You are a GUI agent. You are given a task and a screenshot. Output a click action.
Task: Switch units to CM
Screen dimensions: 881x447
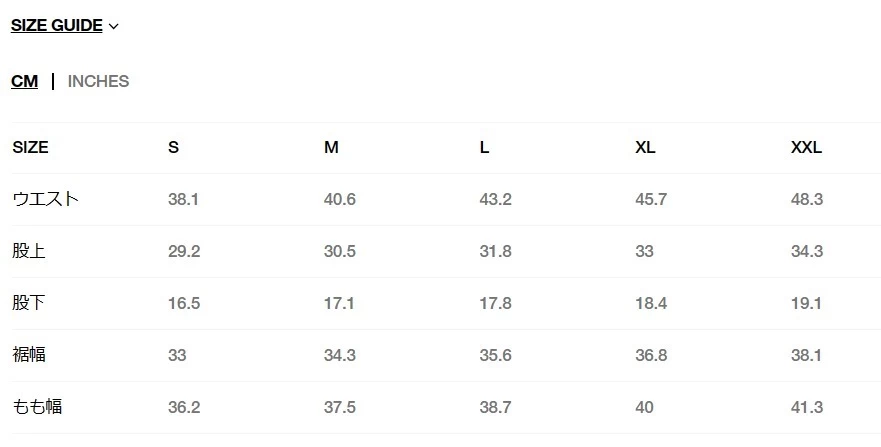(24, 82)
